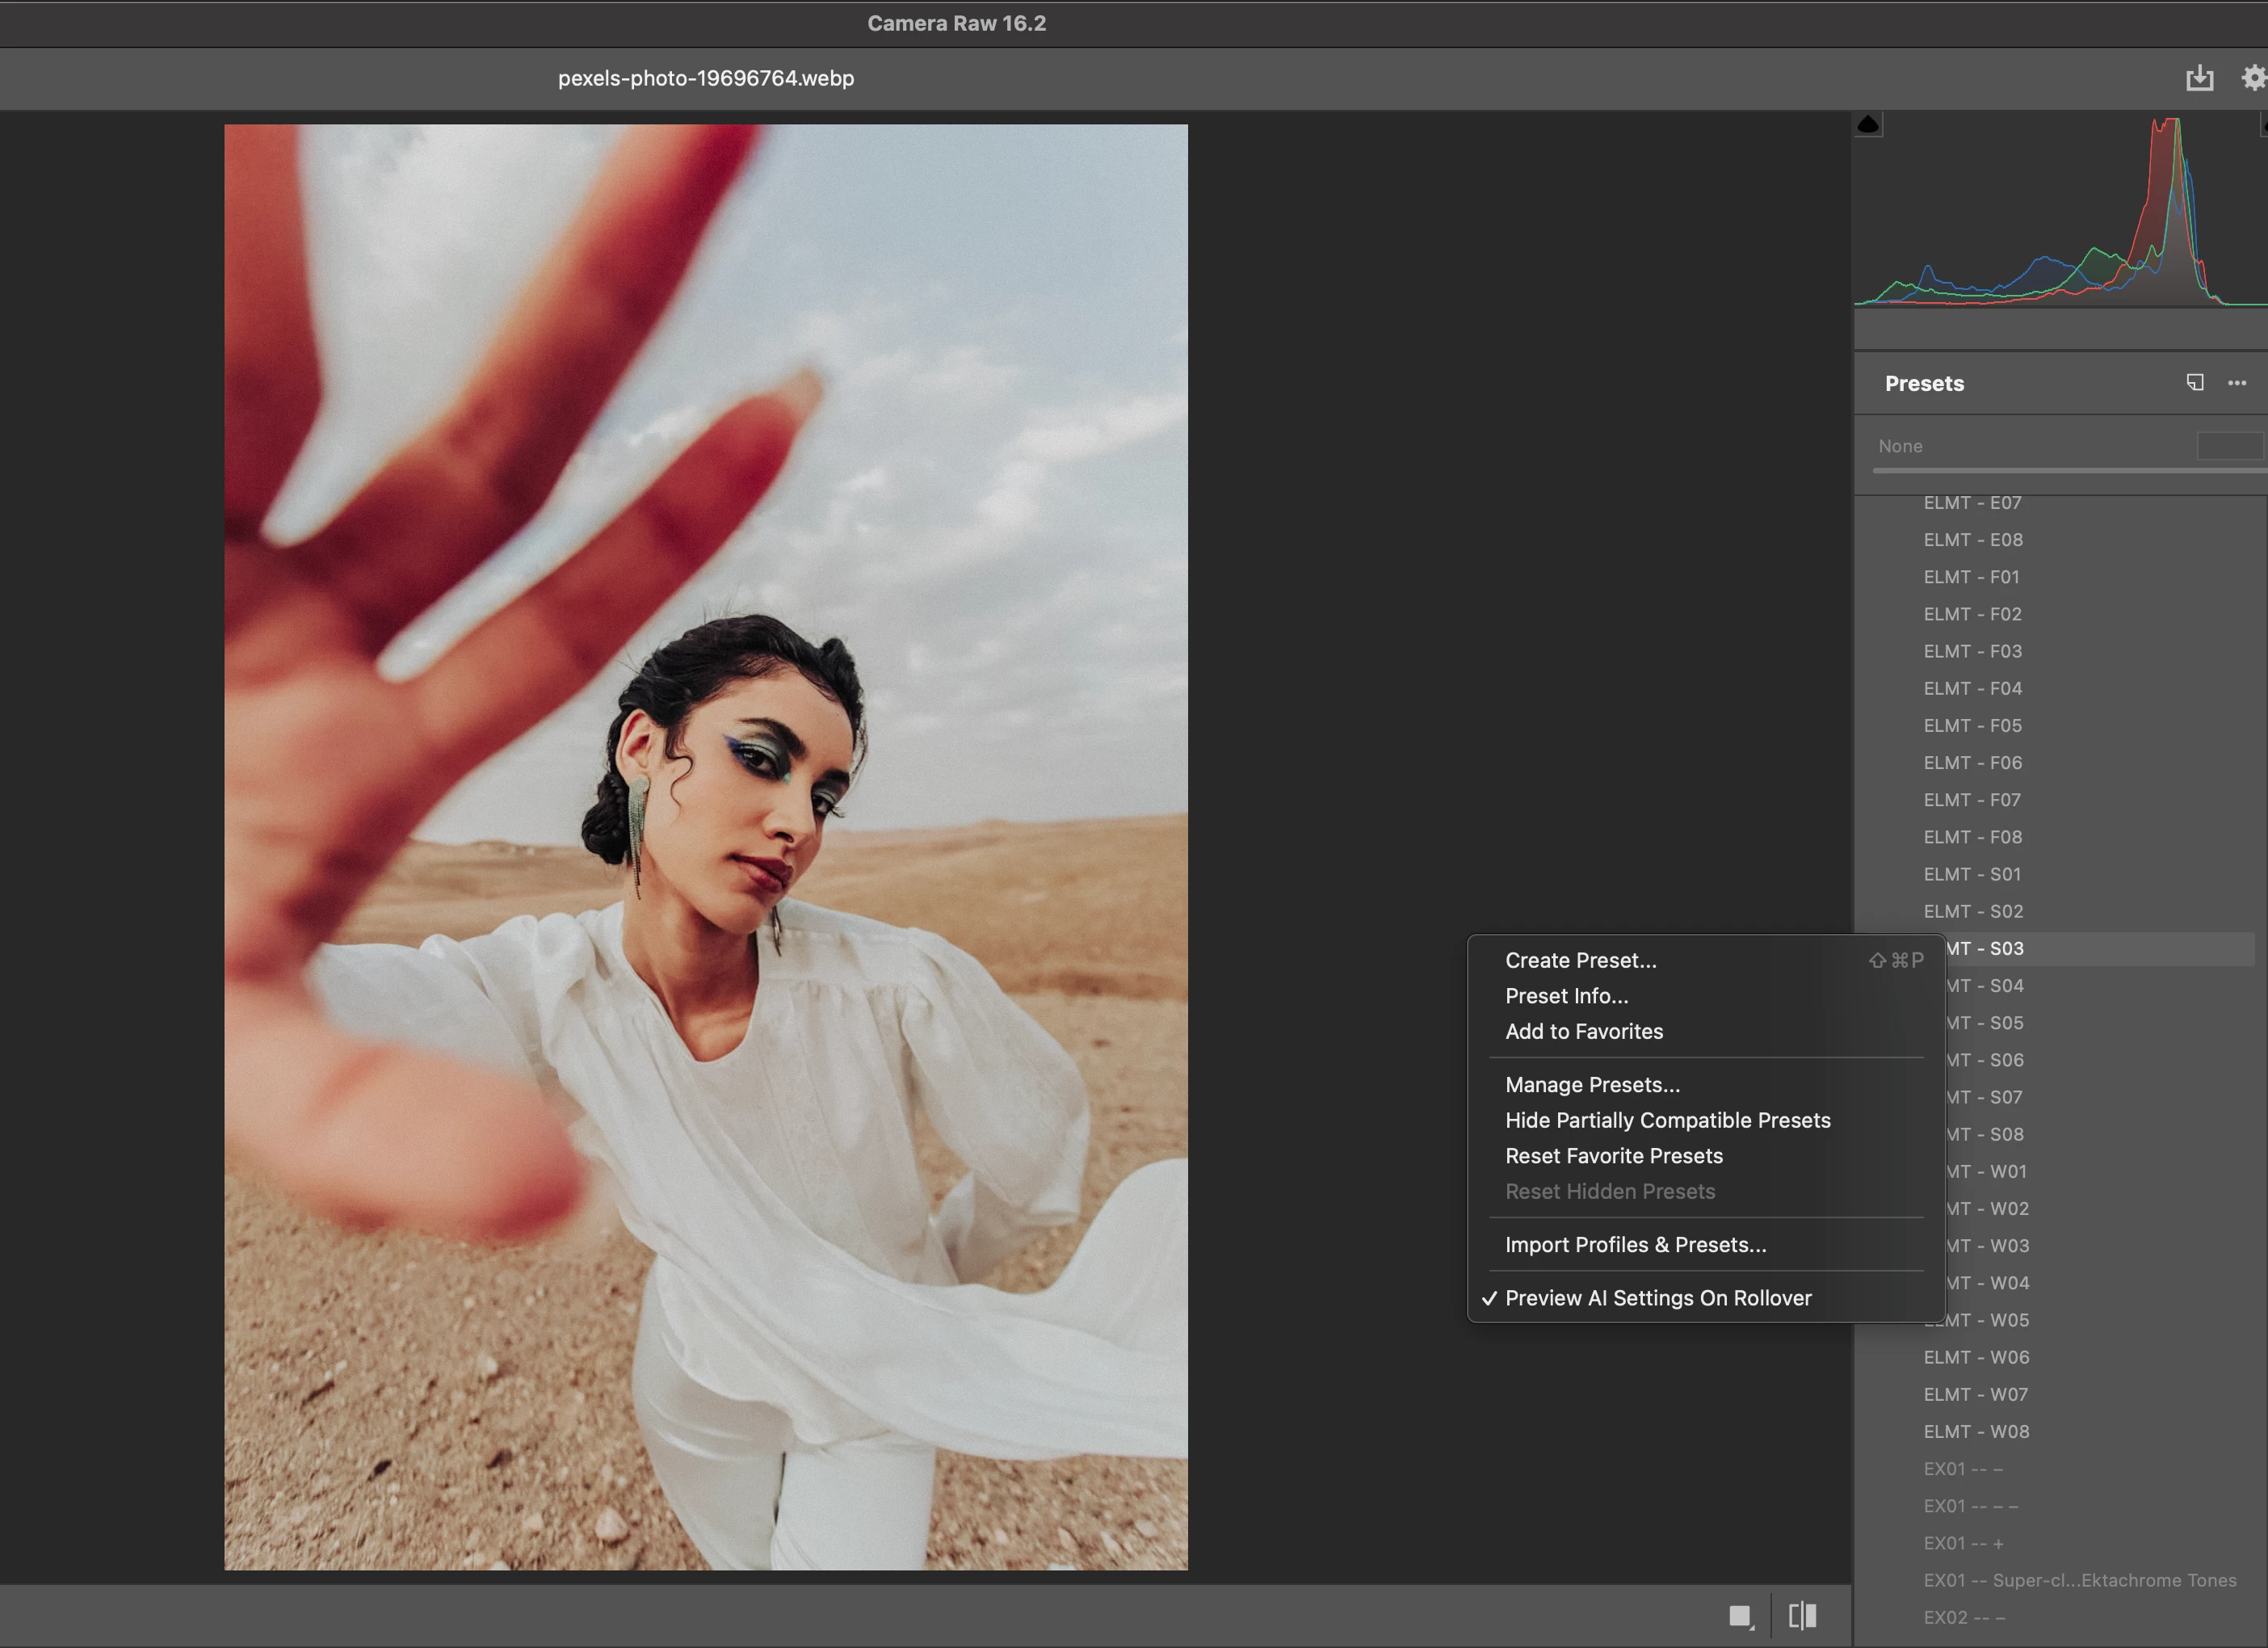This screenshot has height=1648, width=2268.
Task: Click the save image download icon
Action: click(2199, 78)
